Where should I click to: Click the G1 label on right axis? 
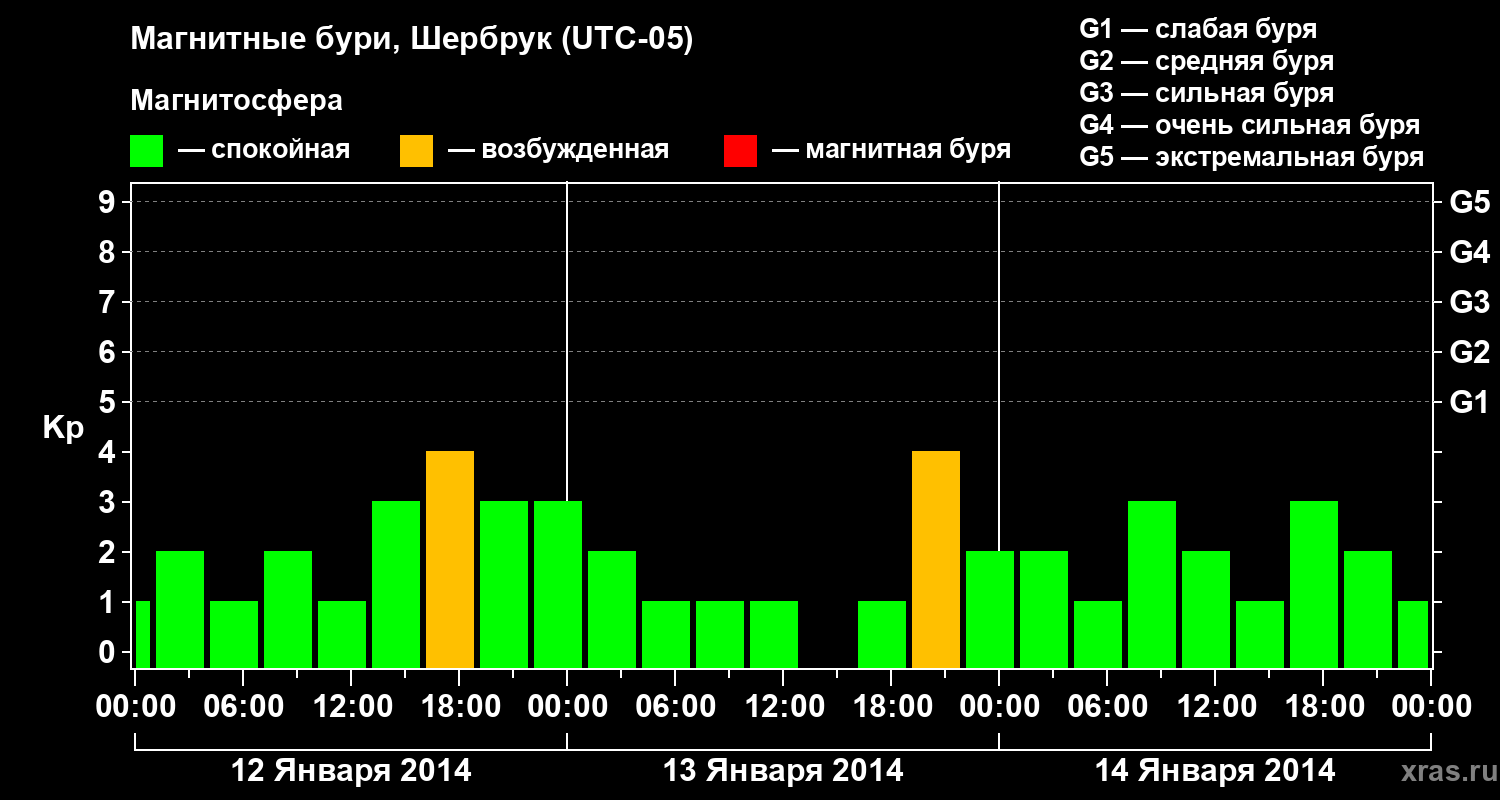(x=1469, y=402)
